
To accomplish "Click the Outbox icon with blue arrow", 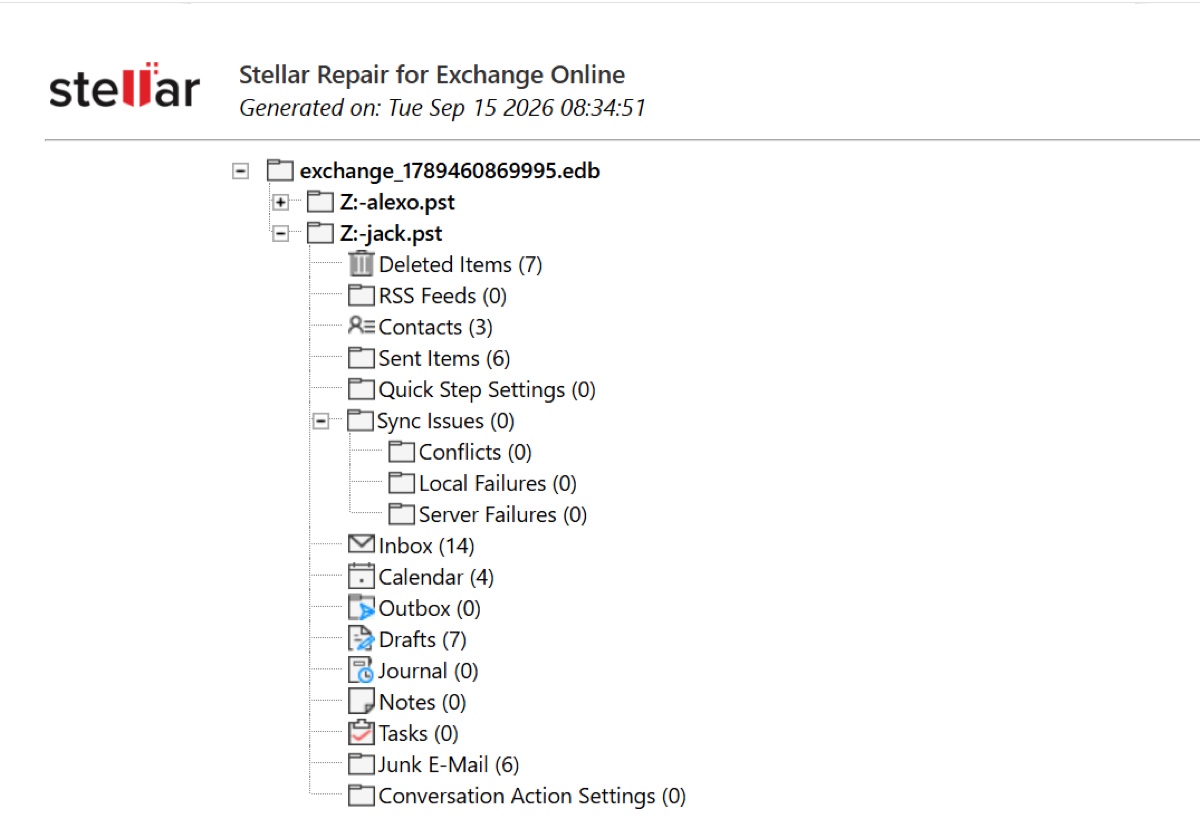I will 361,608.
